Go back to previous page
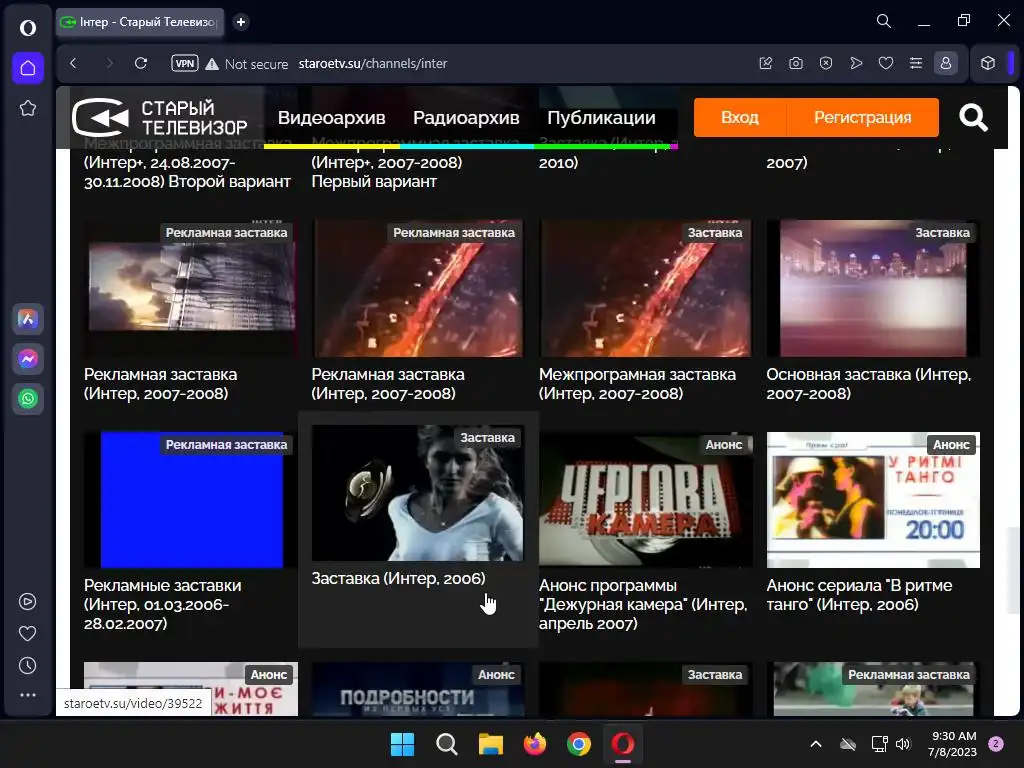 pyautogui.click(x=73, y=63)
